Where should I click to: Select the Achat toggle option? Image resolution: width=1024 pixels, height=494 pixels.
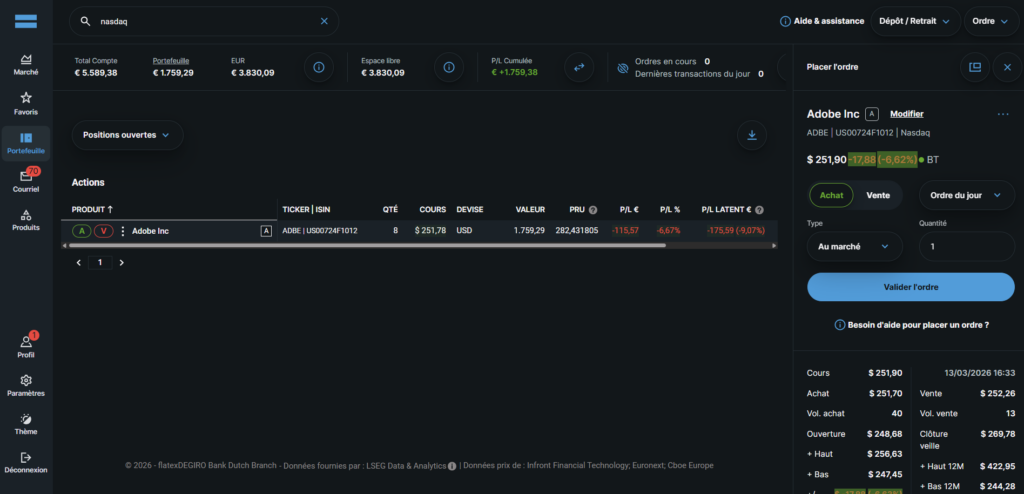(x=832, y=195)
